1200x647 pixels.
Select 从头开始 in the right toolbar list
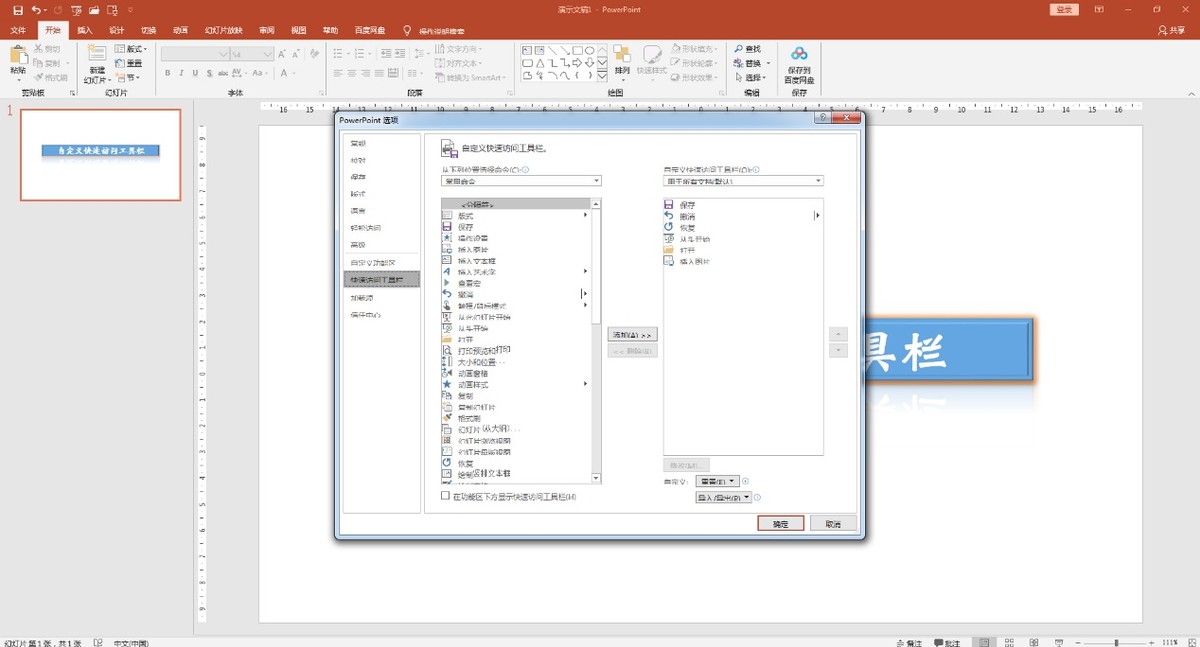(741, 239)
